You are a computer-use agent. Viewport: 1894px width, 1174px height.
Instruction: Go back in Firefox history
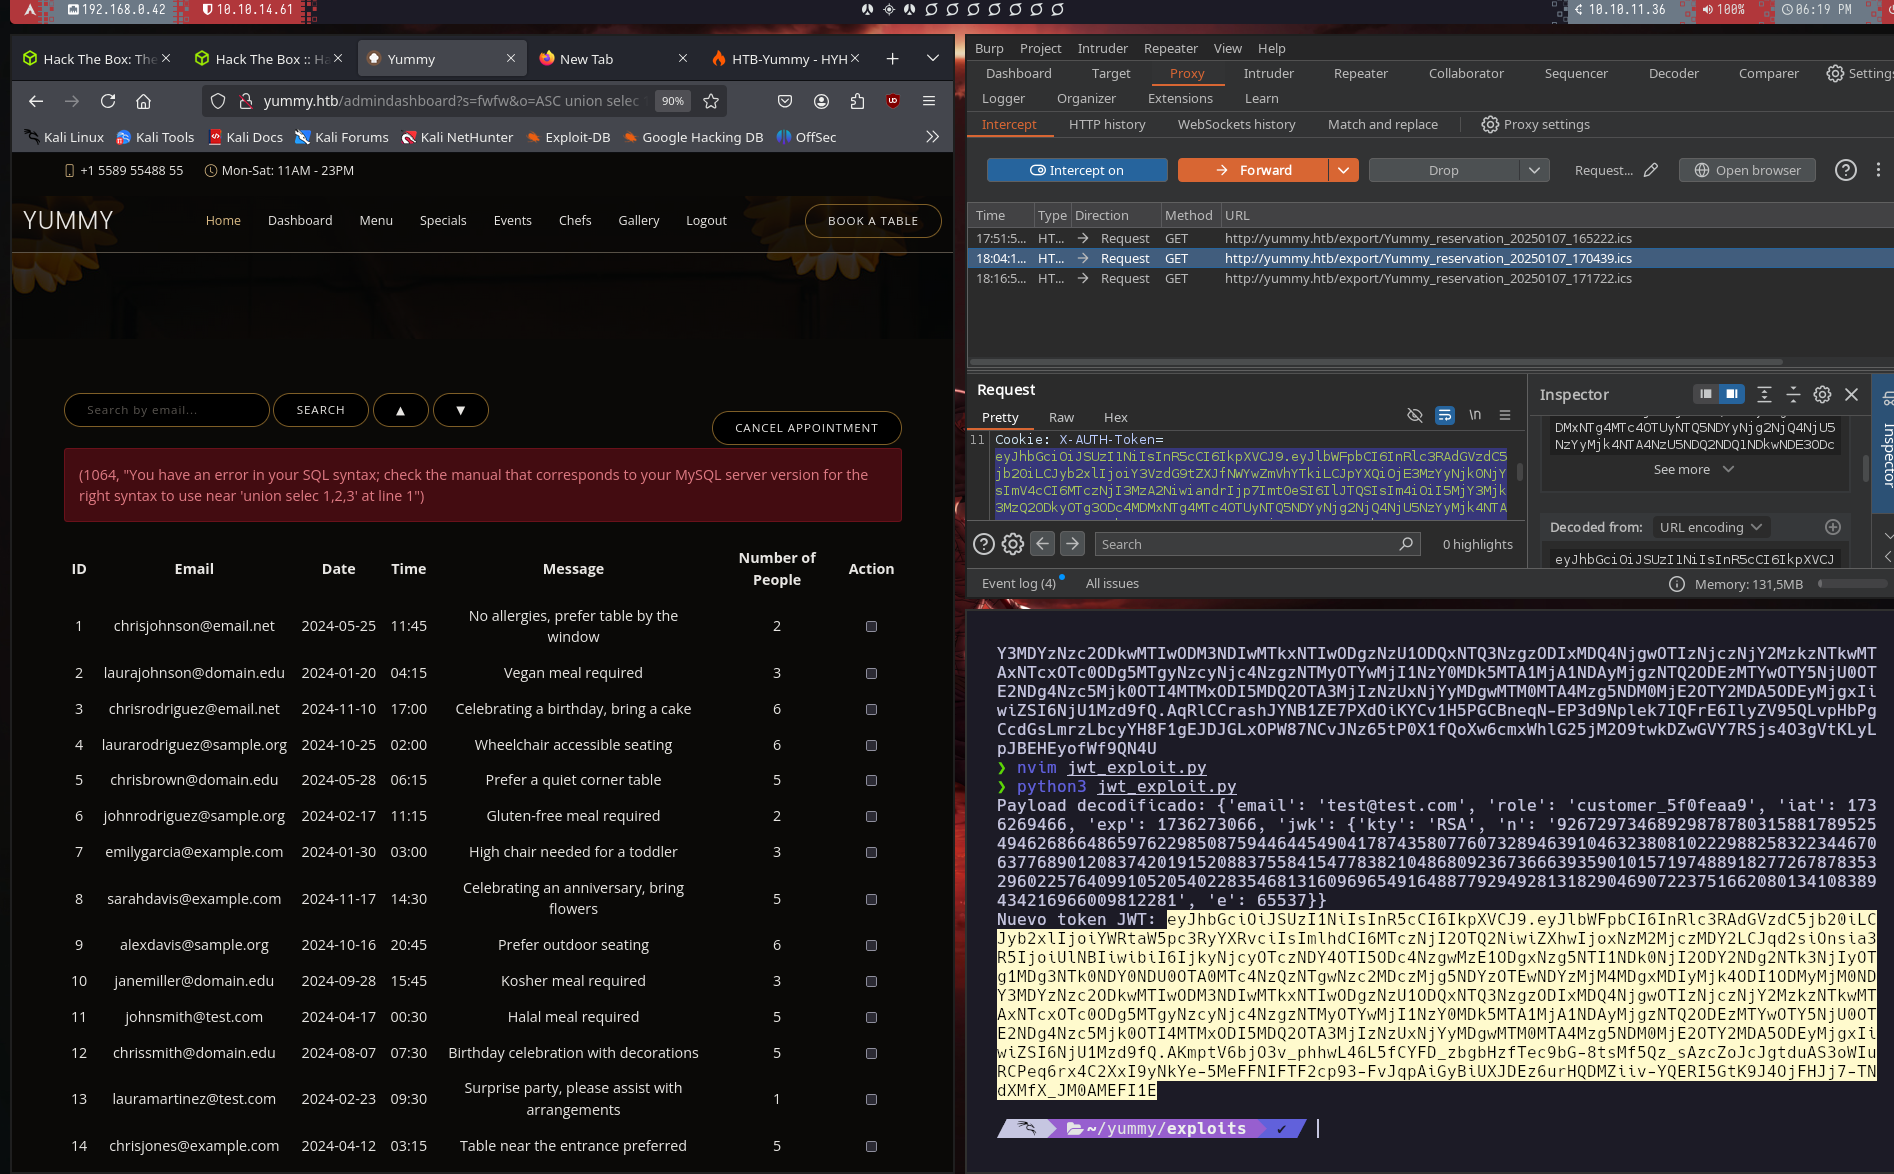pos(36,101)
